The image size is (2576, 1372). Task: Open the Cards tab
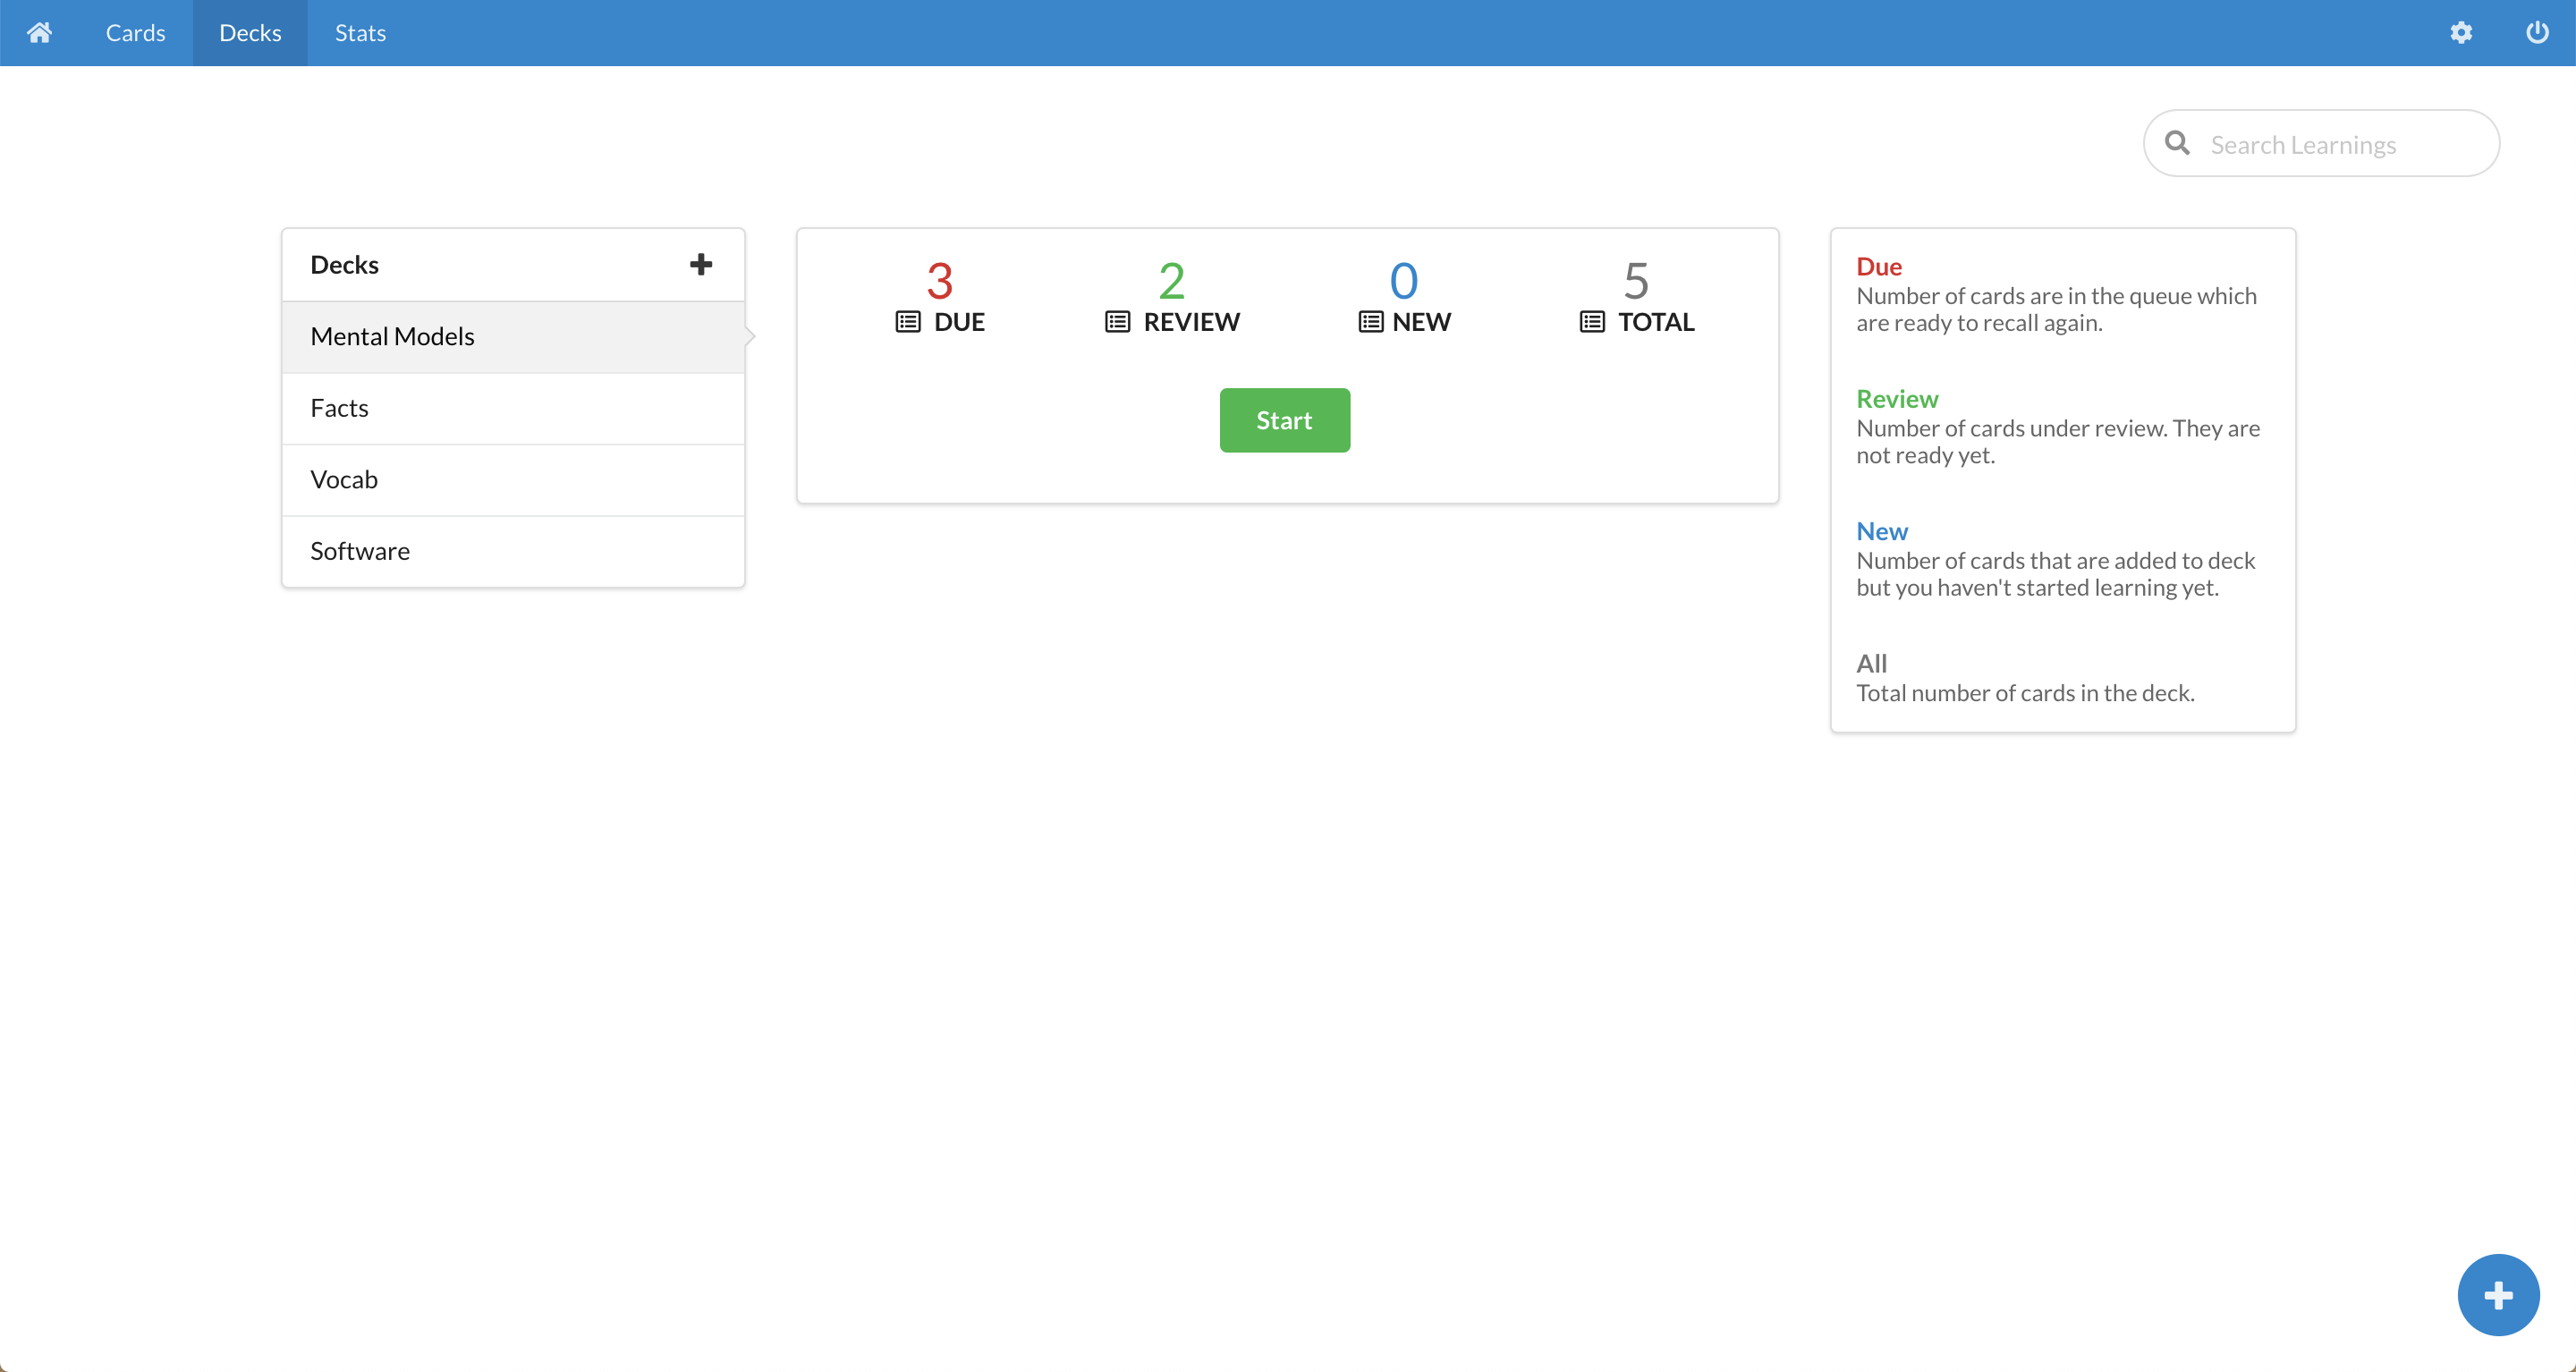tap(135, 33)
